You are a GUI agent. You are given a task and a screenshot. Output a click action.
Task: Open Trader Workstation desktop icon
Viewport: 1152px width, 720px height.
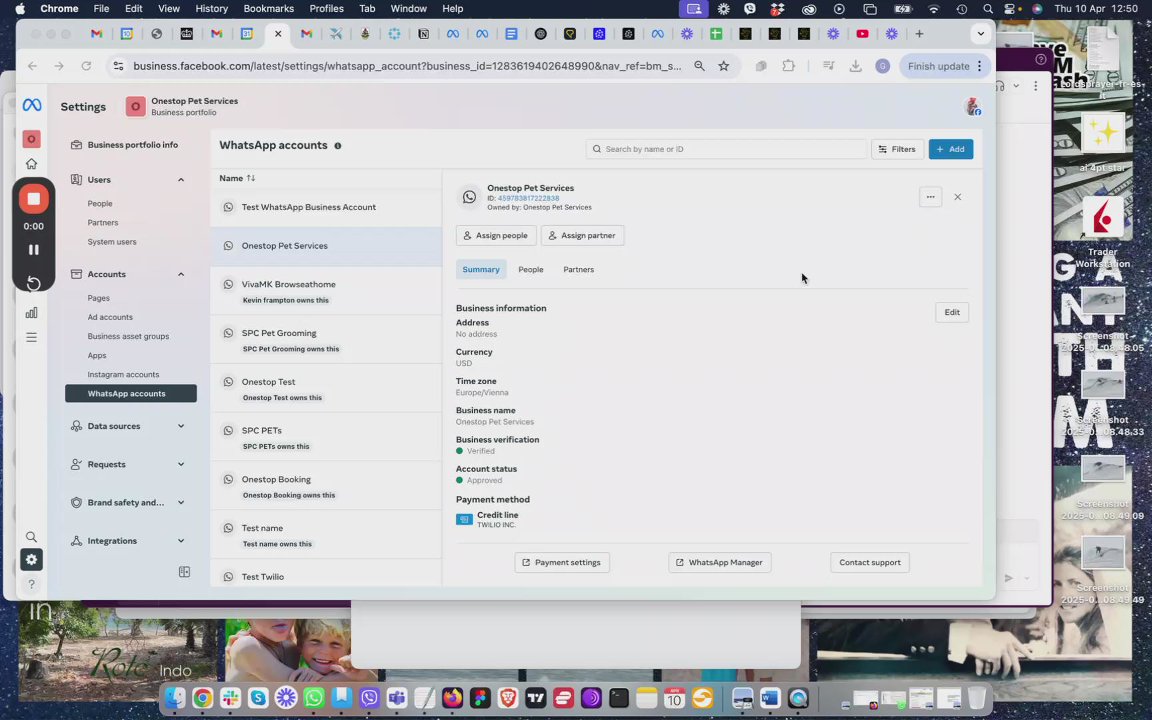1102,228
